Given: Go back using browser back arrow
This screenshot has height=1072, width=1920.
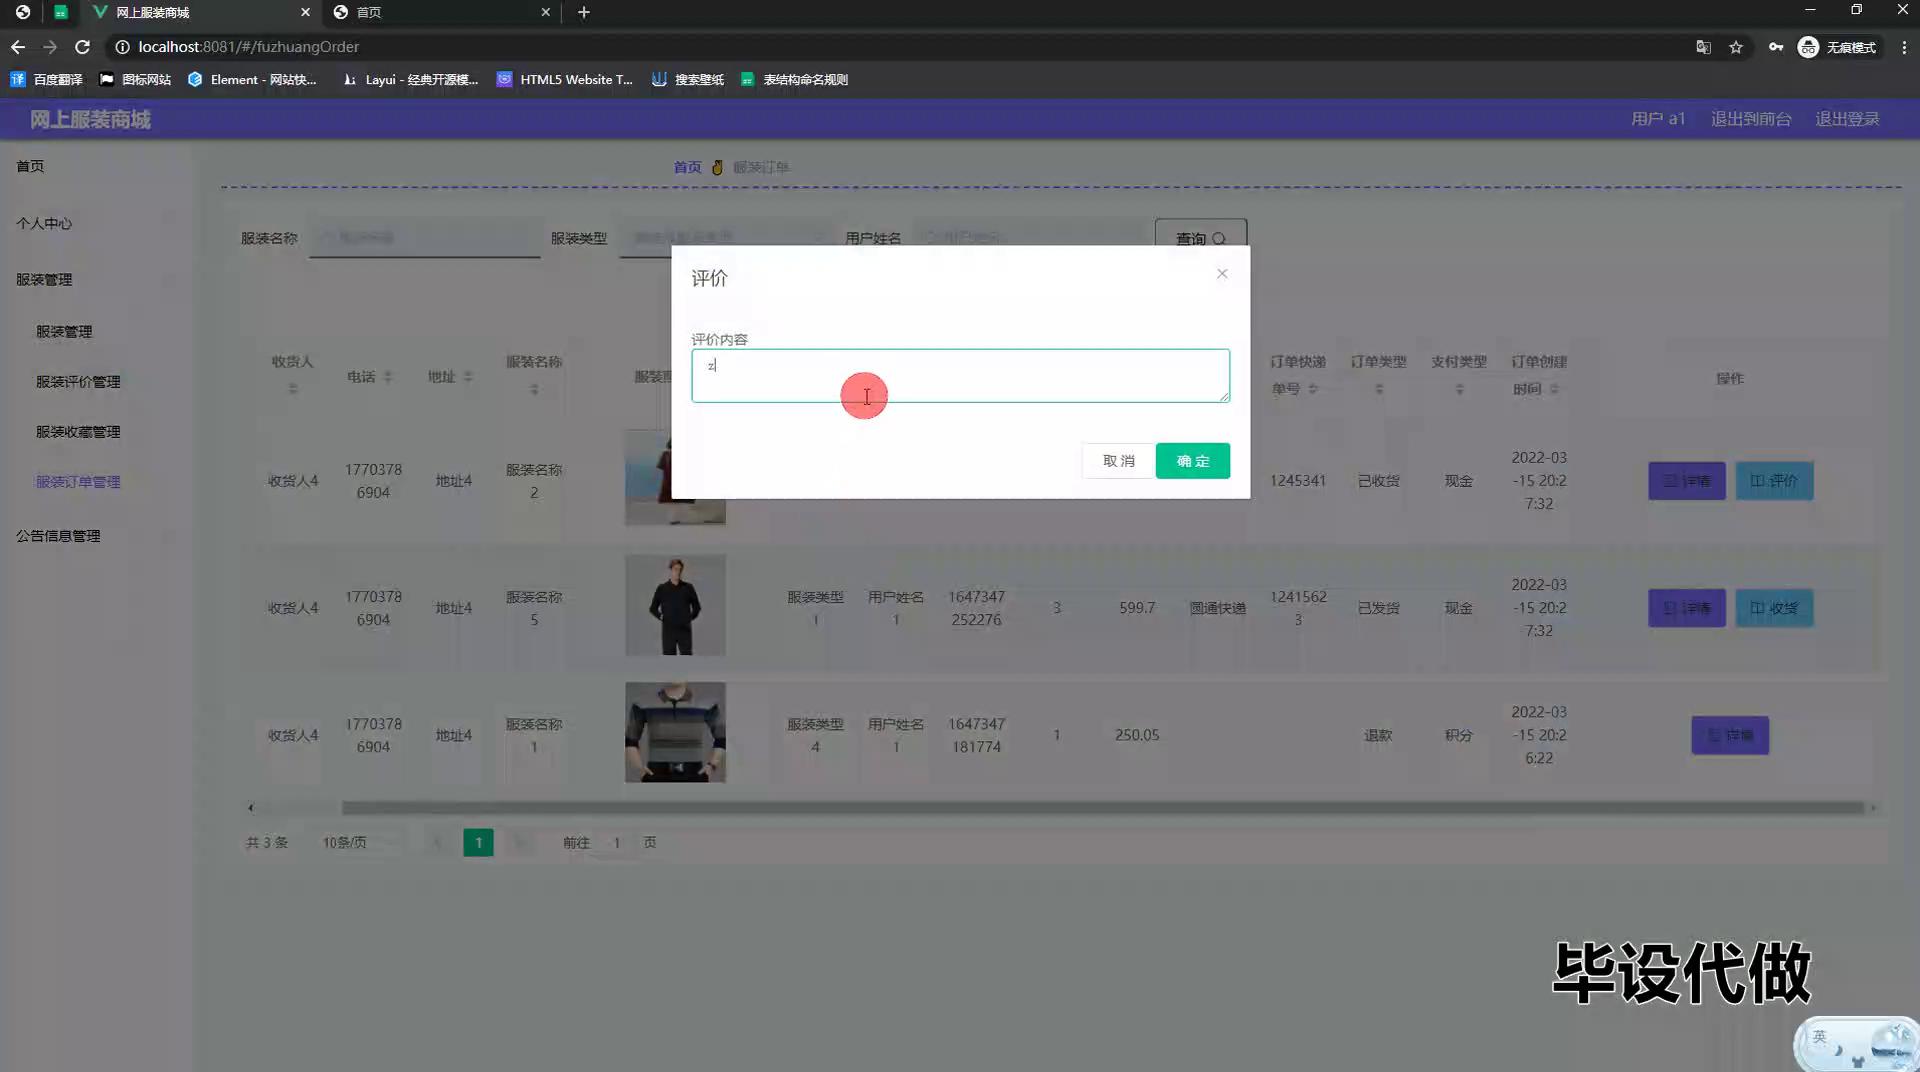Looking at the screenshot, I should pyautogui.click(x=18, y=47).
